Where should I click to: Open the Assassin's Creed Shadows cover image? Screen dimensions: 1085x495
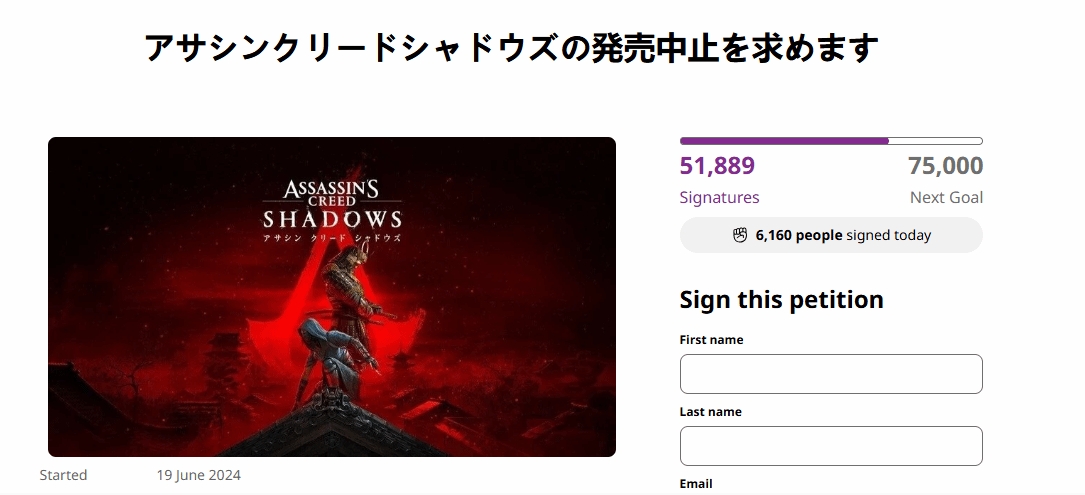(x=331, y=296)
